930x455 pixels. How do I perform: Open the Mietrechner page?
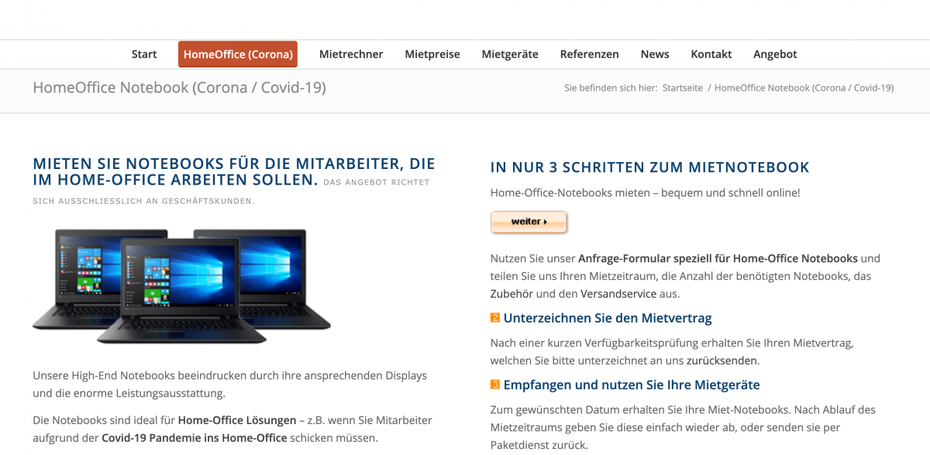(351, 54)
